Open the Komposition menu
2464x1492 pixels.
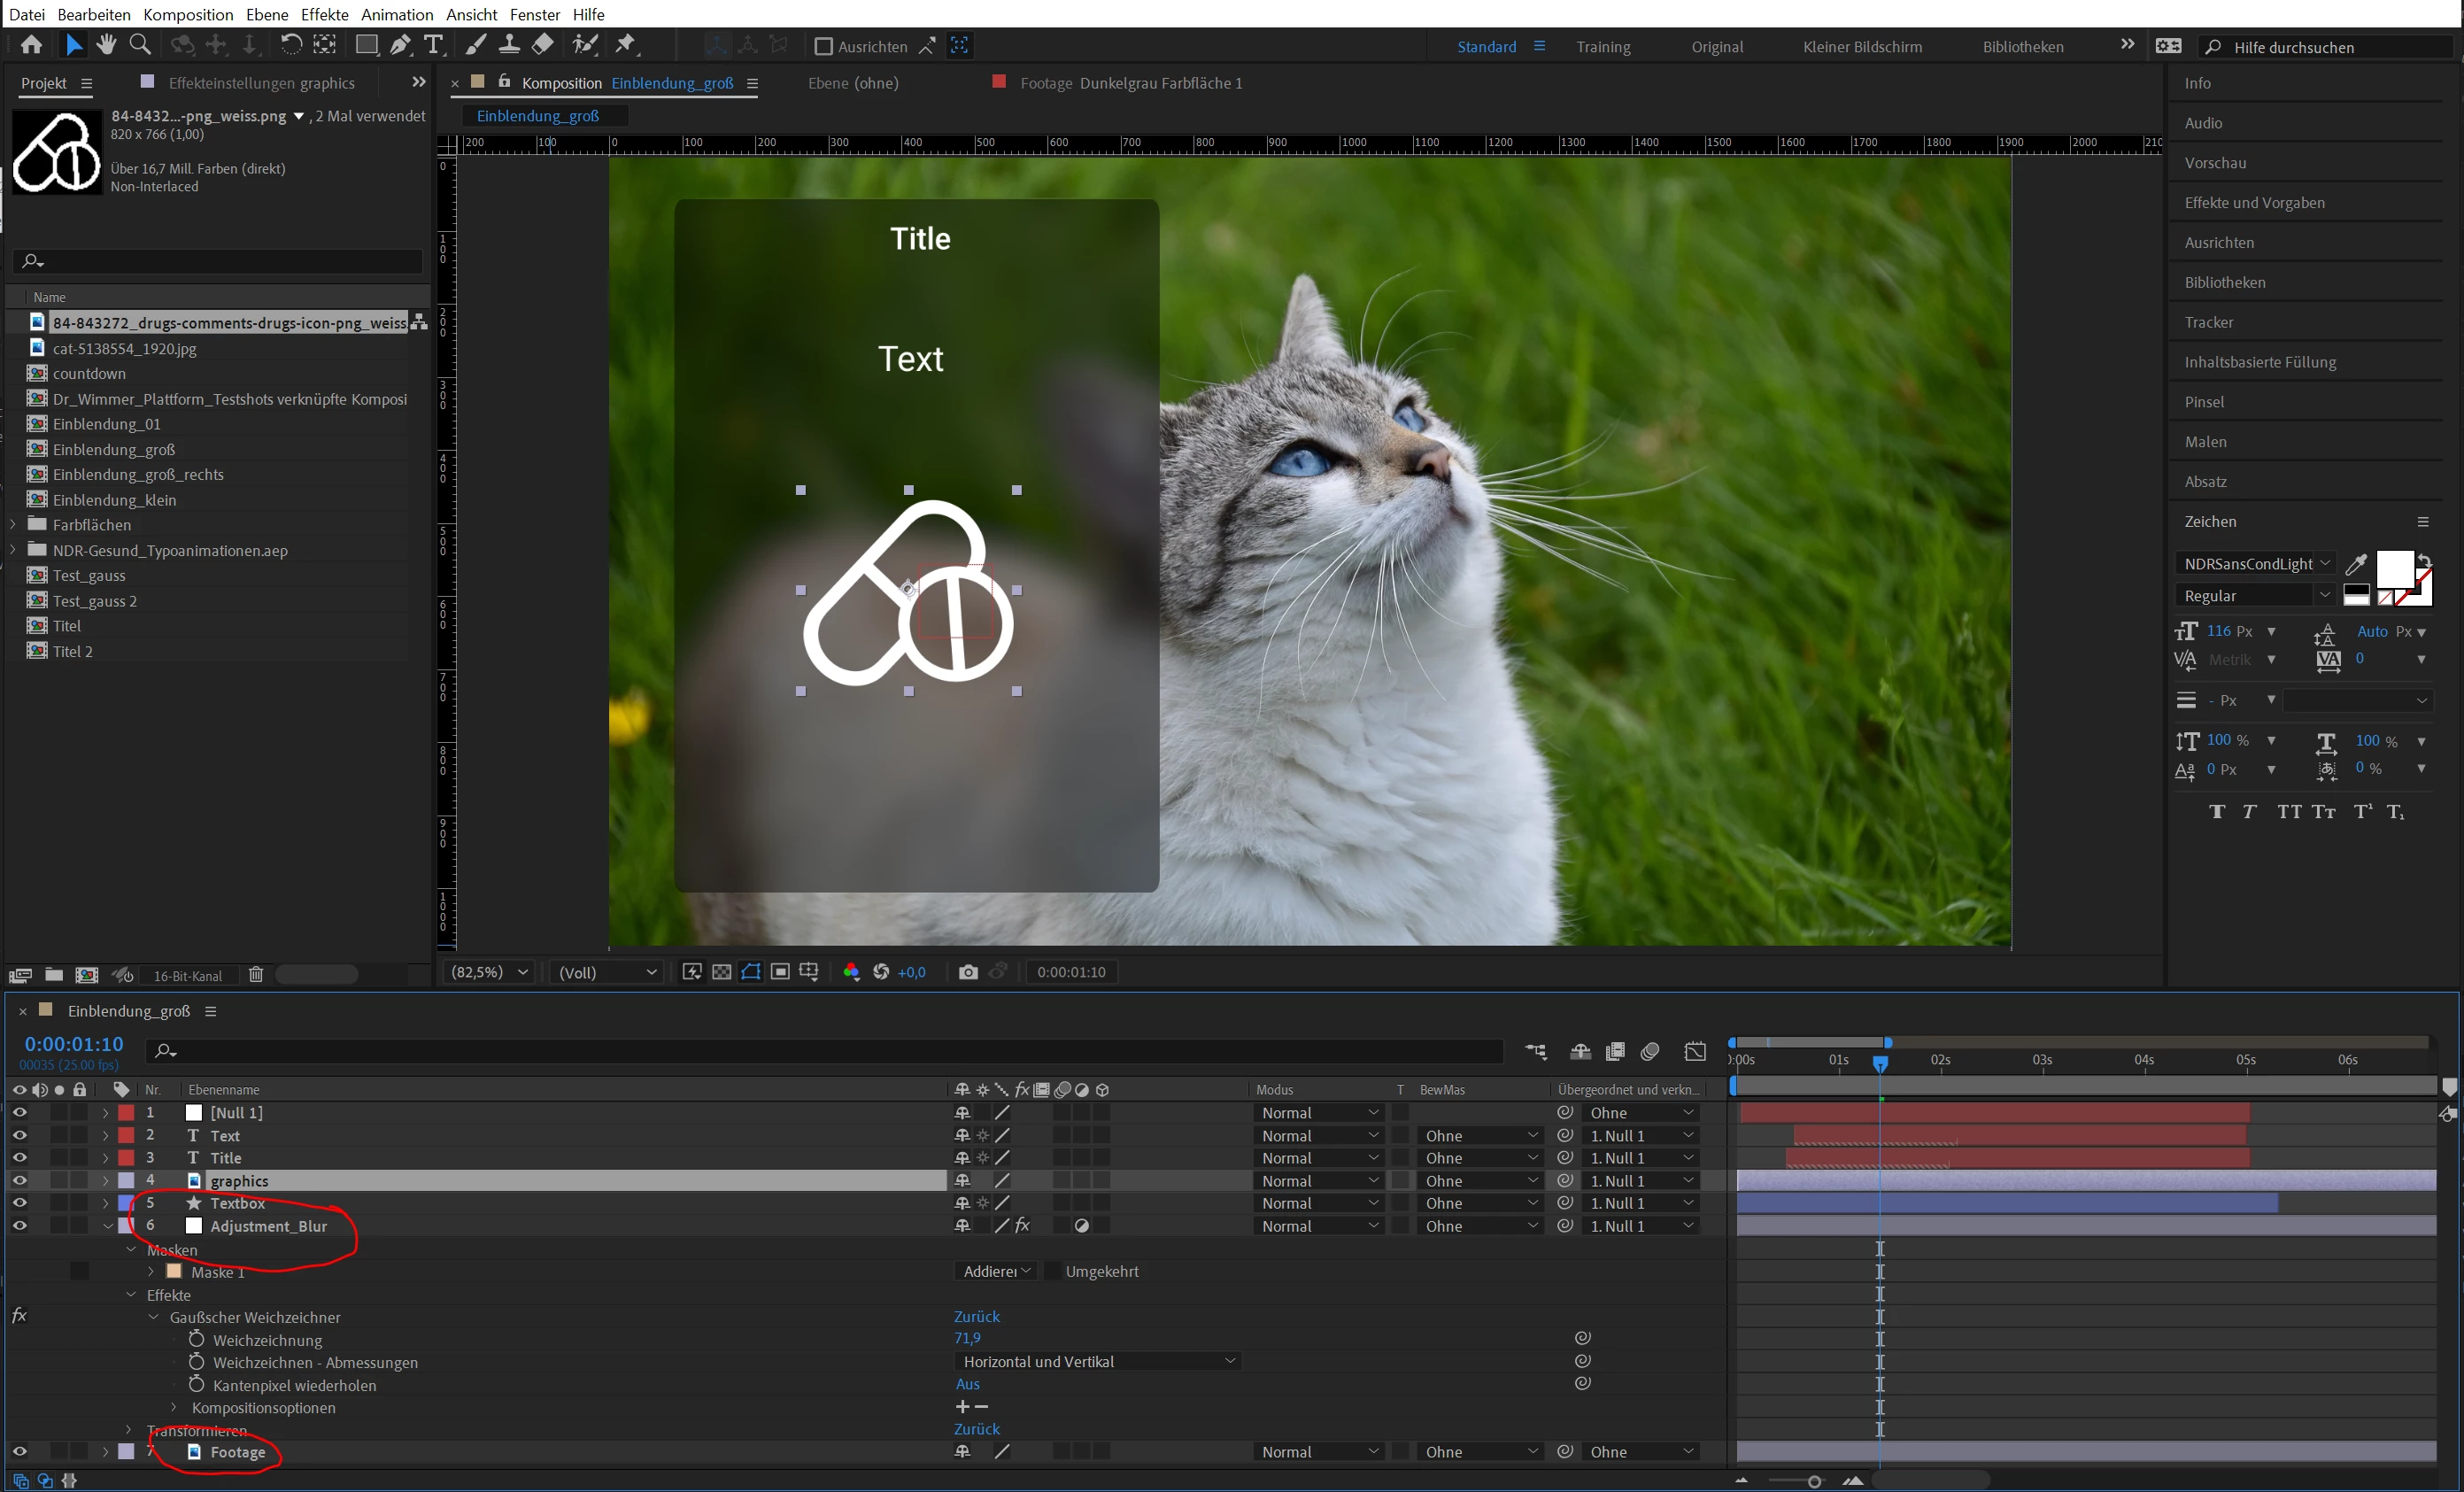click(x=188, y=14)
